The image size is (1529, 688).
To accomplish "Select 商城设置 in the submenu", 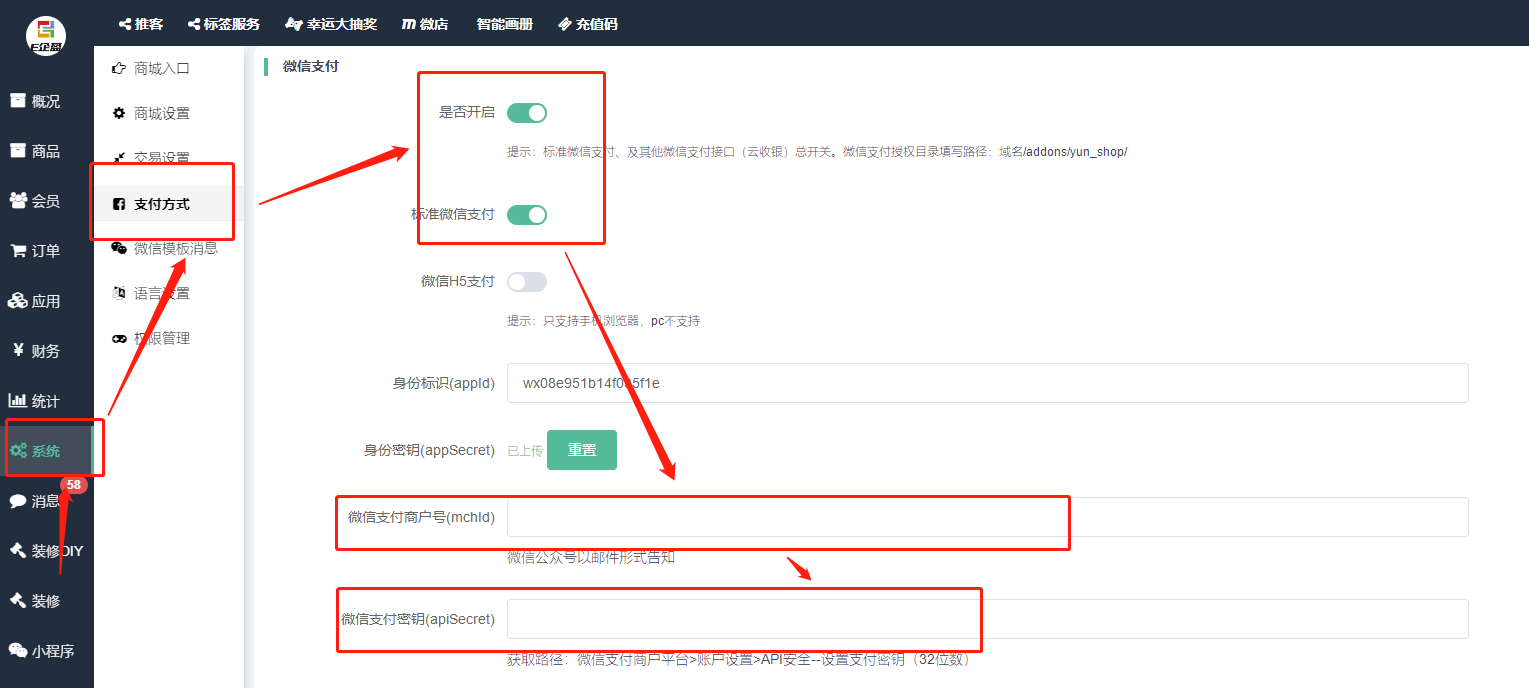I will 161,114.
